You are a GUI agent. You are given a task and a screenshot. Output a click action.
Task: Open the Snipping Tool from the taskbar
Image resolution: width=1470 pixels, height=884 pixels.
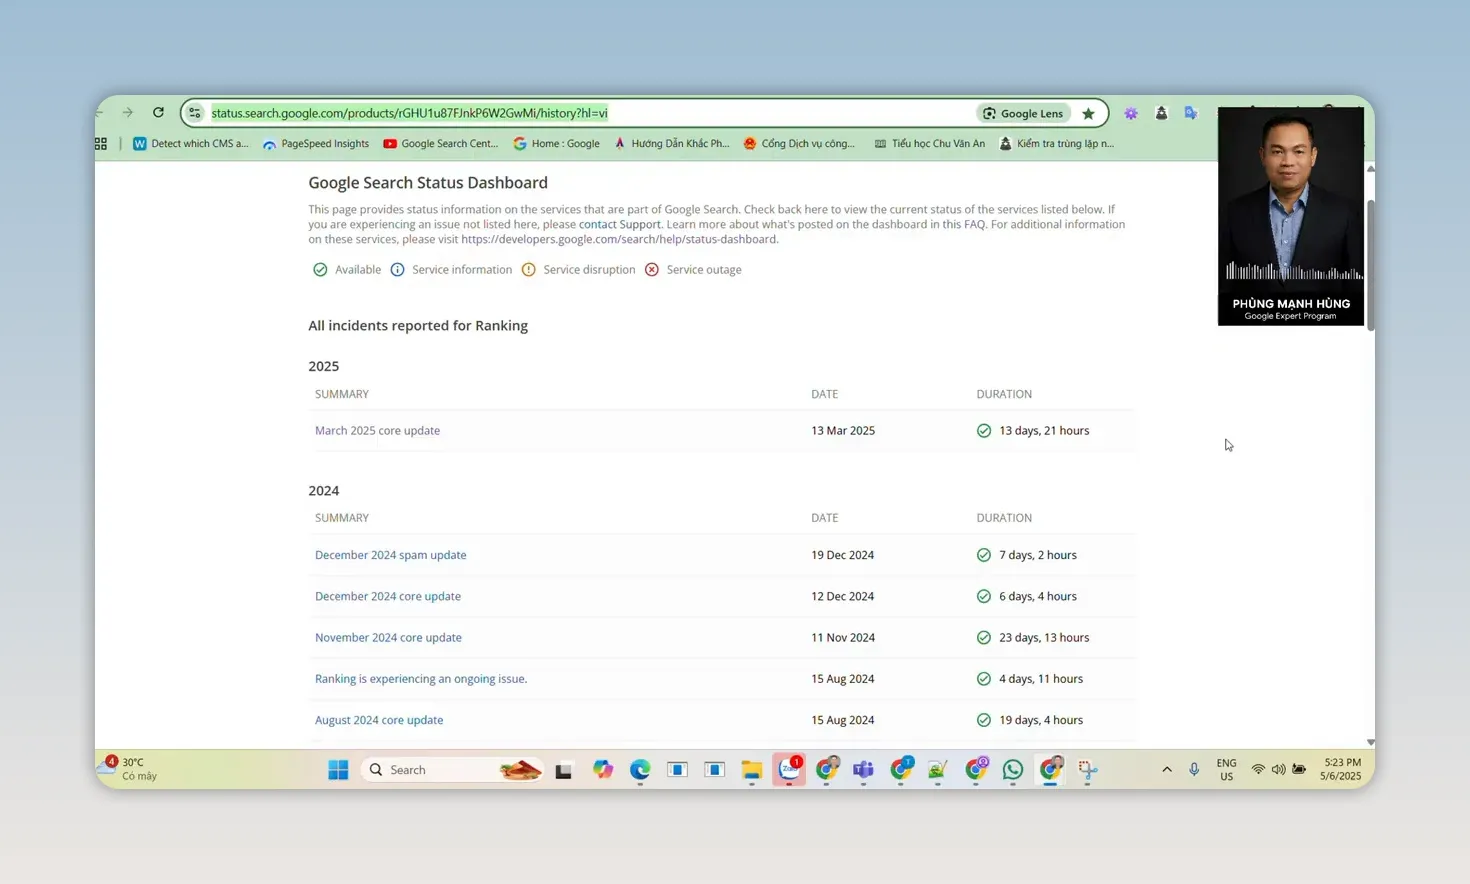(x=1088, y=770)
